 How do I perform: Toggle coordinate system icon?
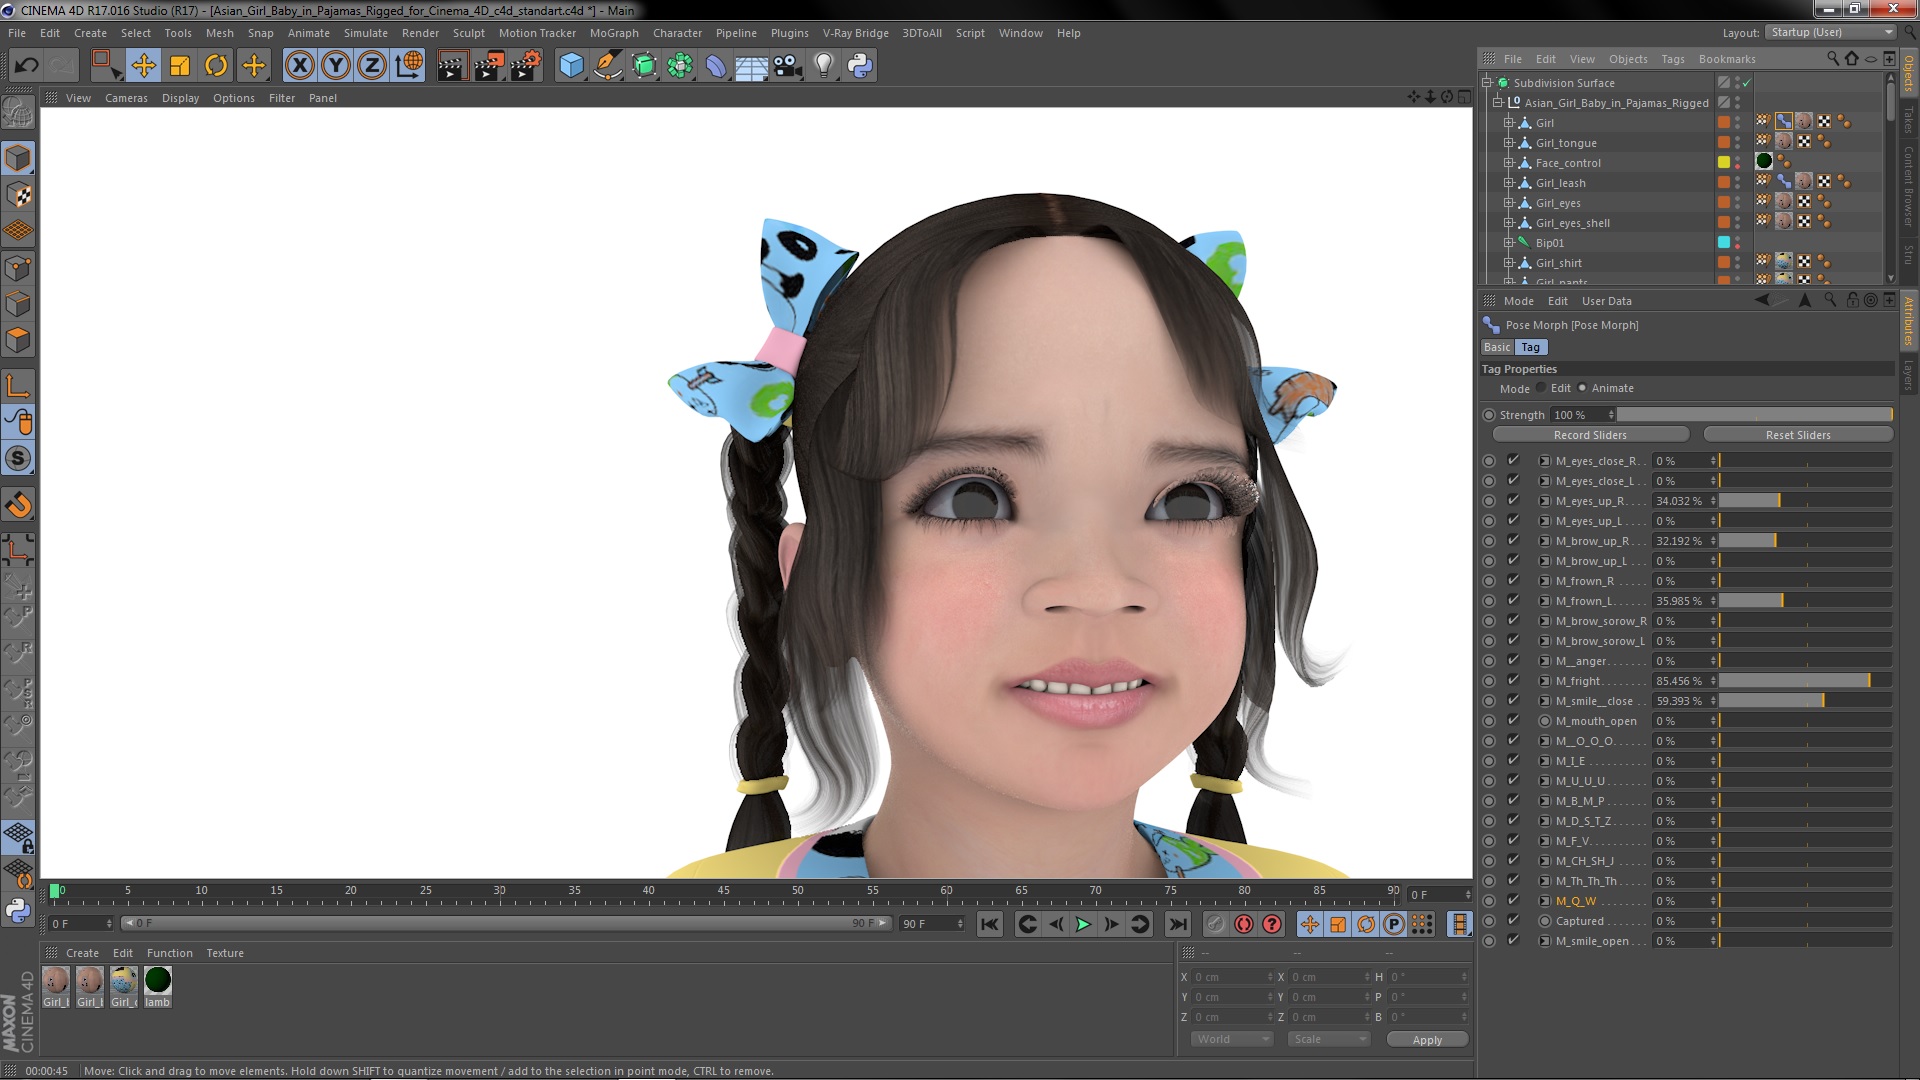pyautogui.click(x=409, y=66)
